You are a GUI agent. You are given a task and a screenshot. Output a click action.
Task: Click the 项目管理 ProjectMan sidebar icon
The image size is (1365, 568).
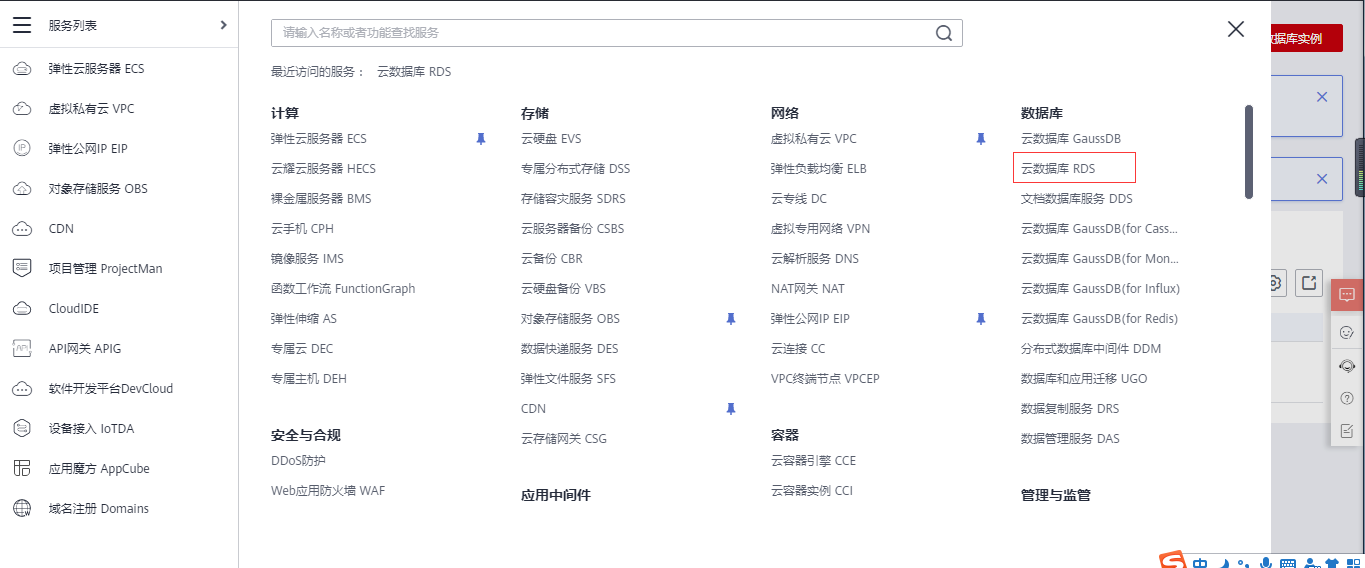pyautogui.click(x=22, y=269)
